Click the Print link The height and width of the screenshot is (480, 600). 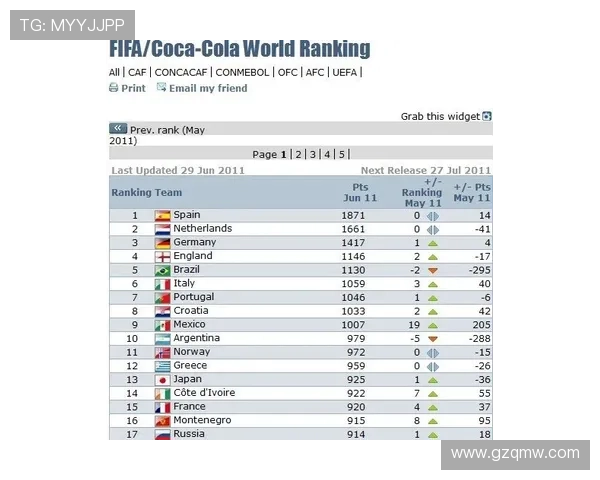pos(133,88)
